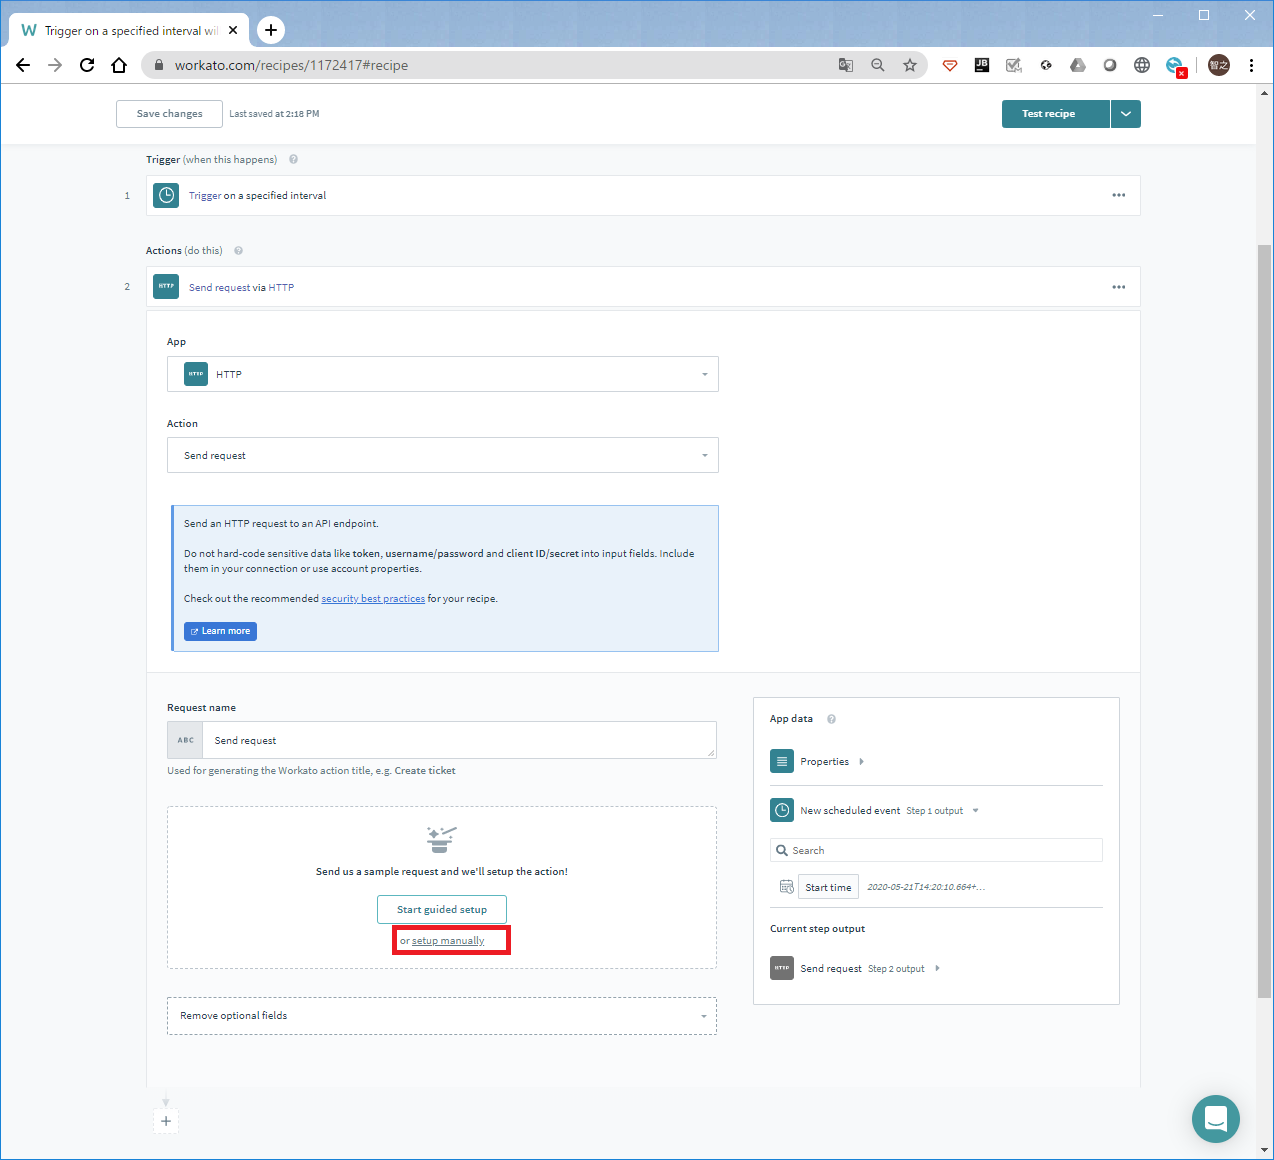The width and height of the screenshot is (1274, 1160).
Task: Go to the browser home page
Action: pyautogui.click(x=119, y=65)
